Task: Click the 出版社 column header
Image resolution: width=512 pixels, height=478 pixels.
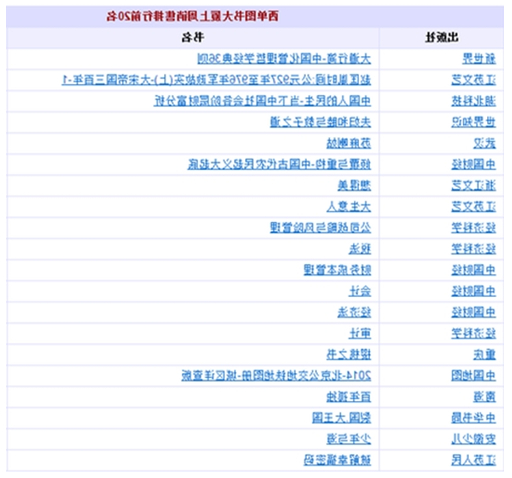Action: [x=442, y=37]
